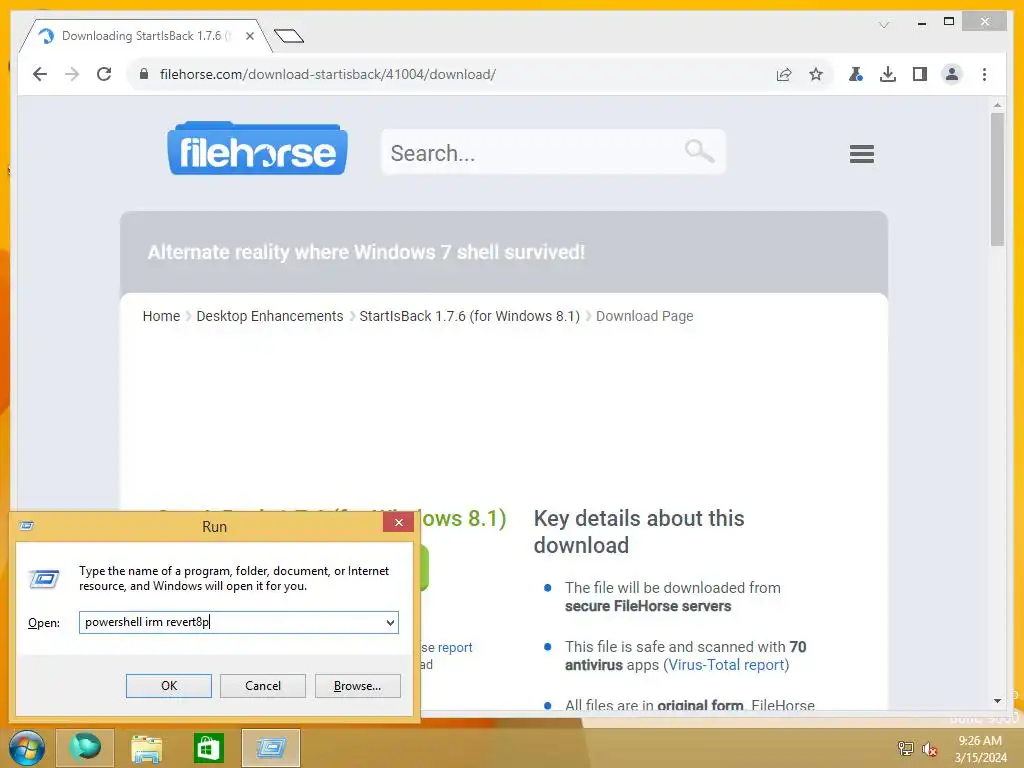
Task: Click the magnifier search icon
Action: coord(699,151)
